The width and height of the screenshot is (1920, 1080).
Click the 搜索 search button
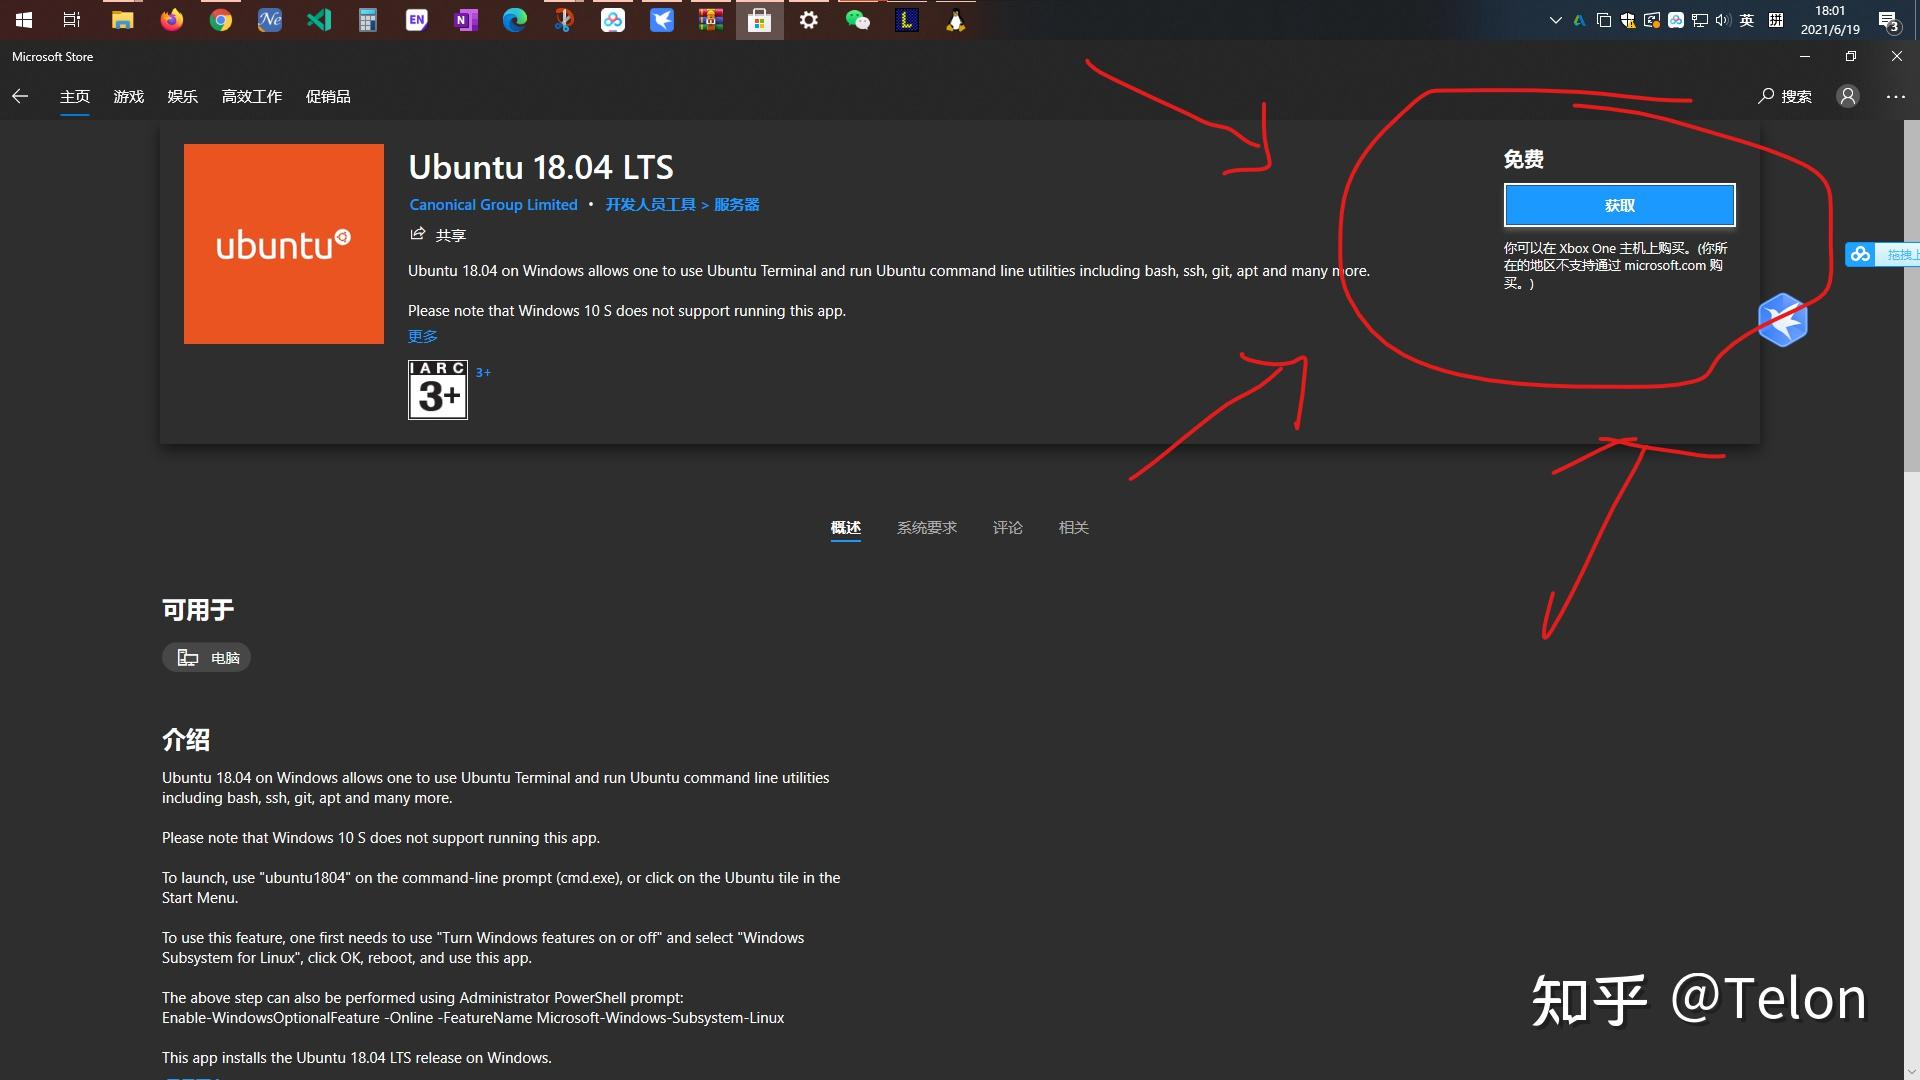click(1785, 96)
